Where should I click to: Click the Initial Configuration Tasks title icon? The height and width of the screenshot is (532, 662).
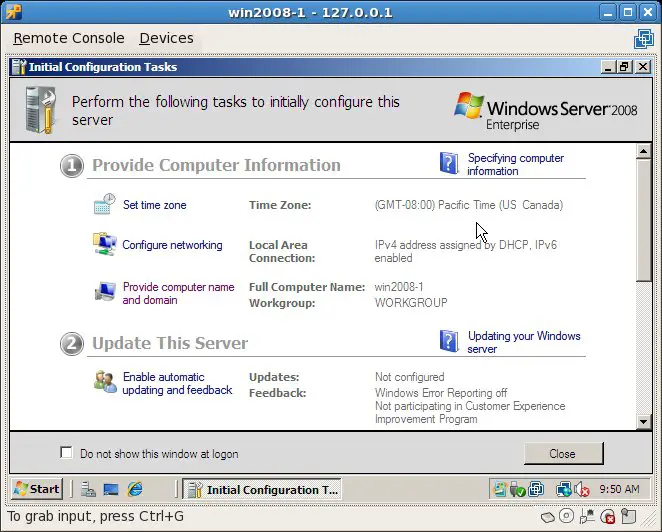(19, 67)
